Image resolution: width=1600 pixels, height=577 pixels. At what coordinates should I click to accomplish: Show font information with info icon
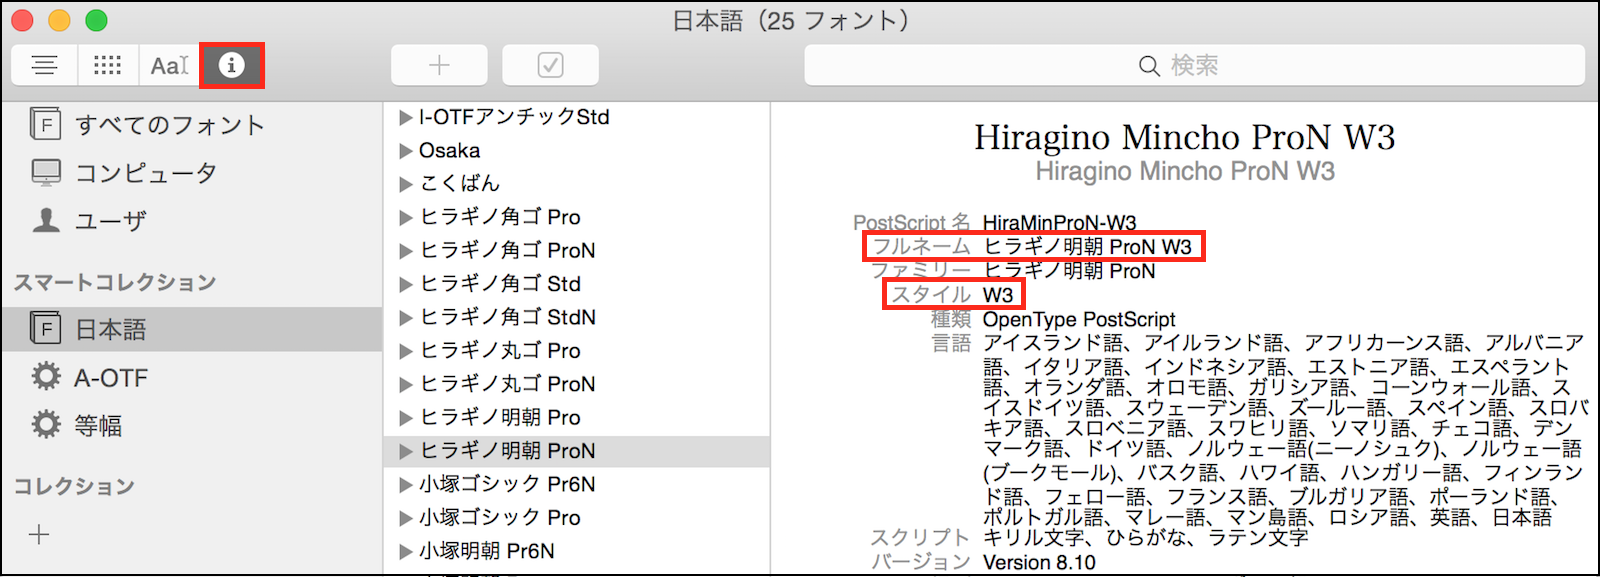[232, 66]
